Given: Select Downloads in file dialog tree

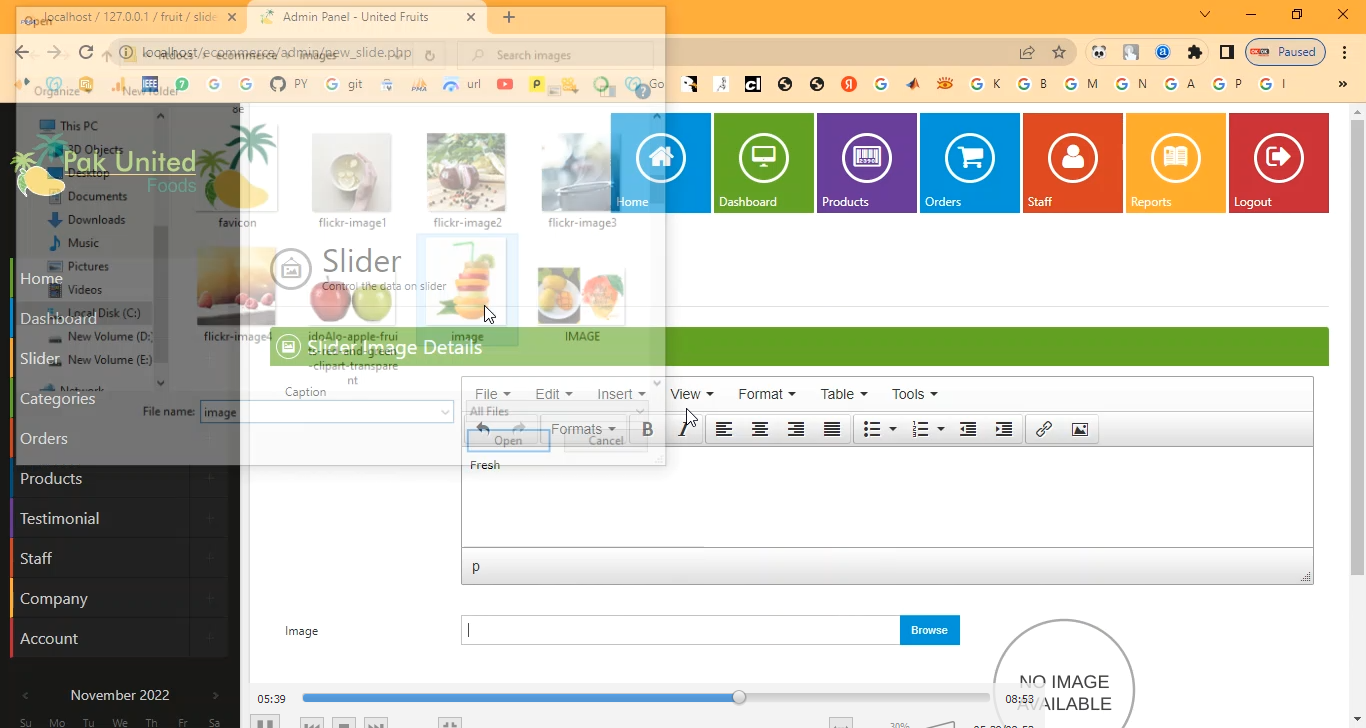Looking at the screenshot, I should (96, 220).
